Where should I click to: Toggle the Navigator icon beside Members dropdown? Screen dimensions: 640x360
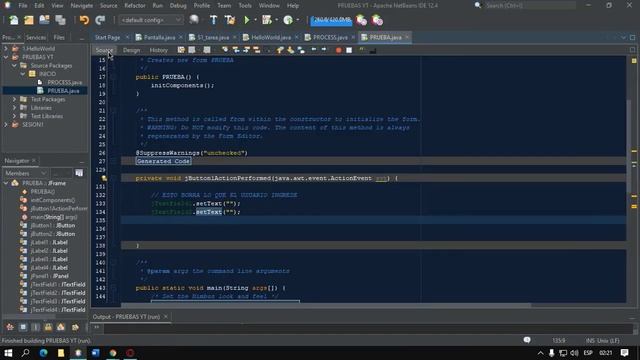[x=79, y=173]
